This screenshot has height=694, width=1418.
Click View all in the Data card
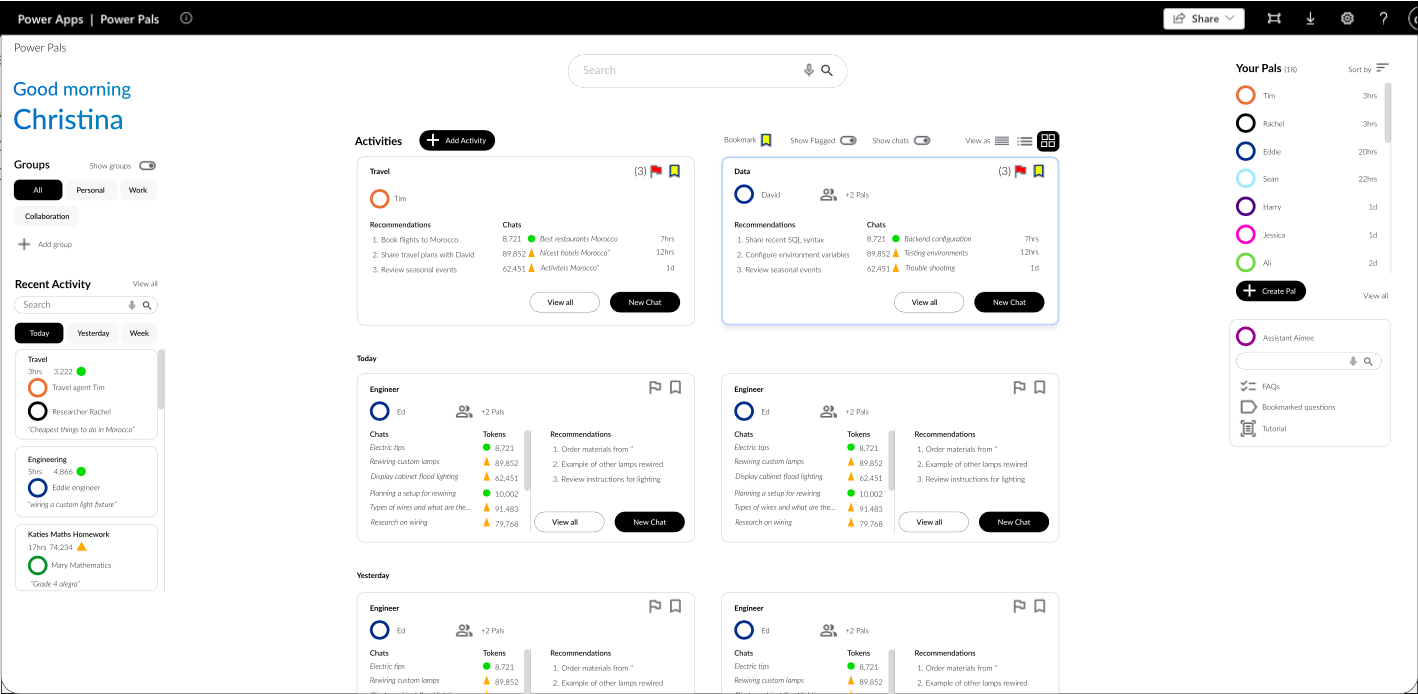(x=929, y=302)
